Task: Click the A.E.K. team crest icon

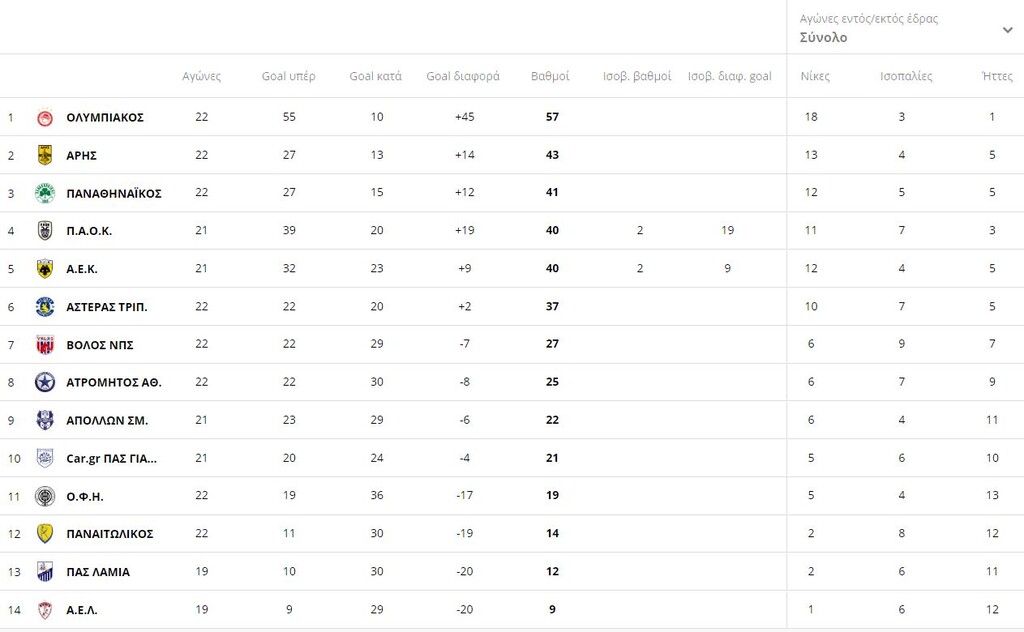Action: coord(45,269)
